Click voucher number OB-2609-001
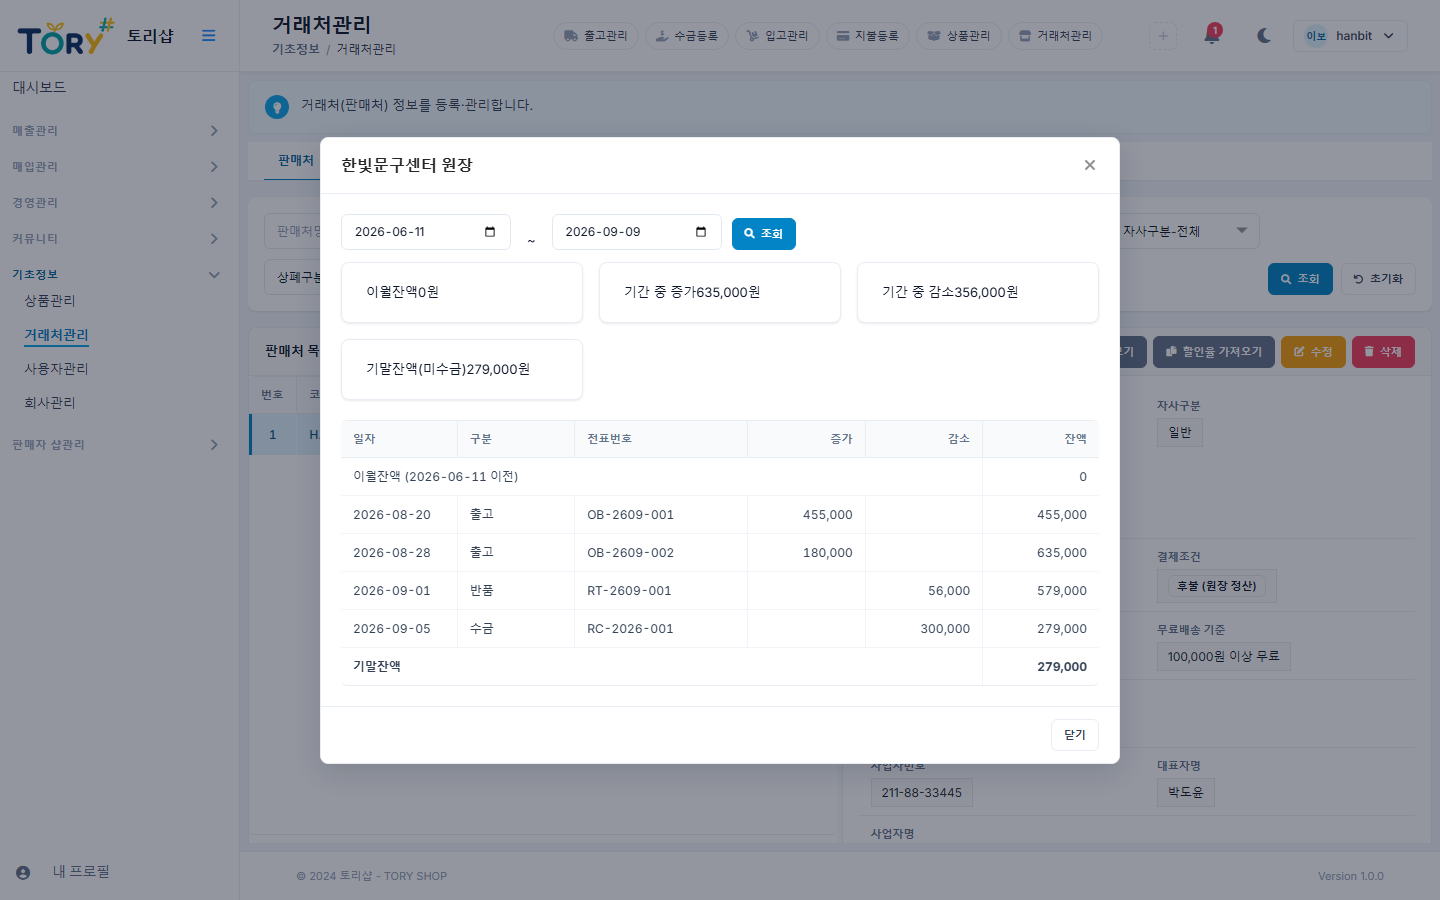The height and width of the screenshot is (900, 1440). click(630, 515)
